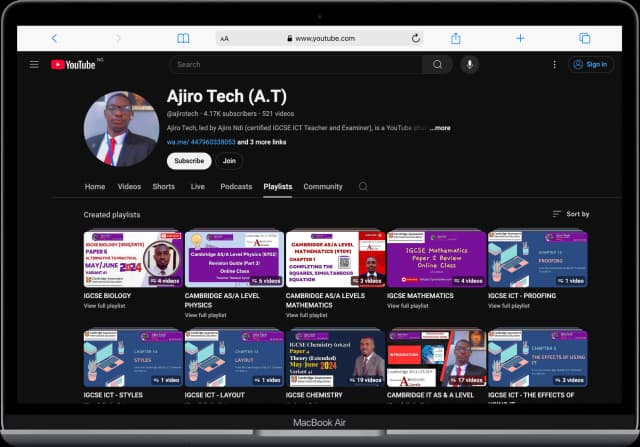Open IGCSE ICT Effects of Using thumbnail

pos(538,358)
